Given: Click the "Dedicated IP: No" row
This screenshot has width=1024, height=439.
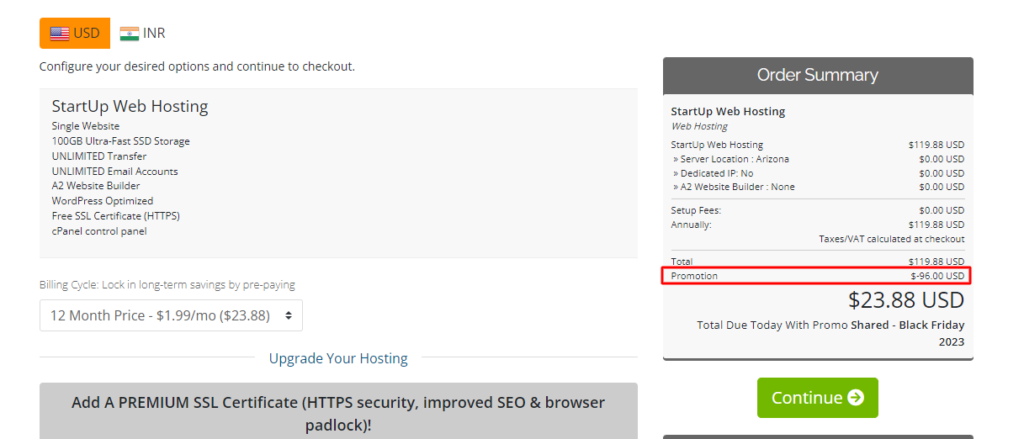Looking at the screenshot, I should [x=818, y=173].
